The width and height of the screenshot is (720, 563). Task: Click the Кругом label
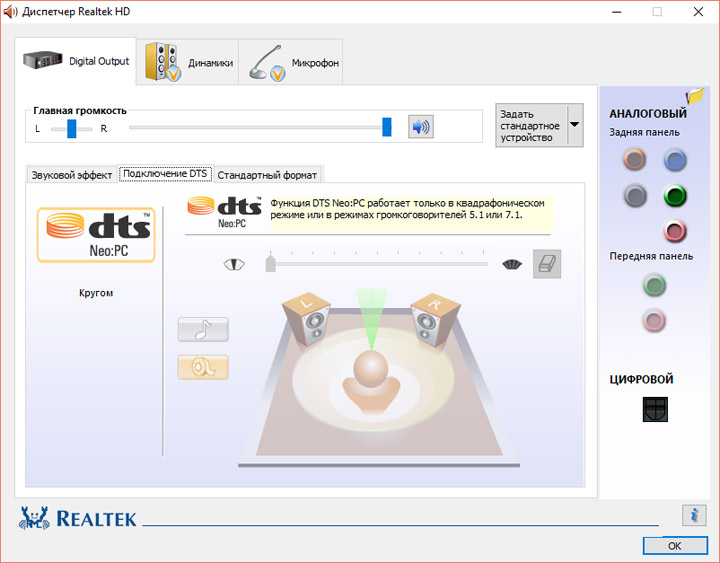coord(96,293)
